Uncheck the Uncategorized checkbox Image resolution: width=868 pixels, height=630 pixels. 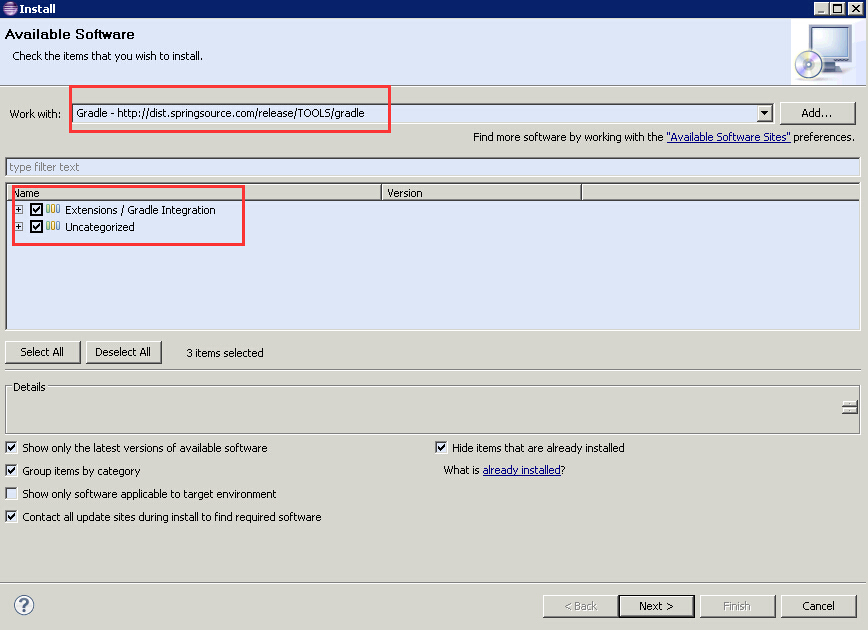[37, 226]
